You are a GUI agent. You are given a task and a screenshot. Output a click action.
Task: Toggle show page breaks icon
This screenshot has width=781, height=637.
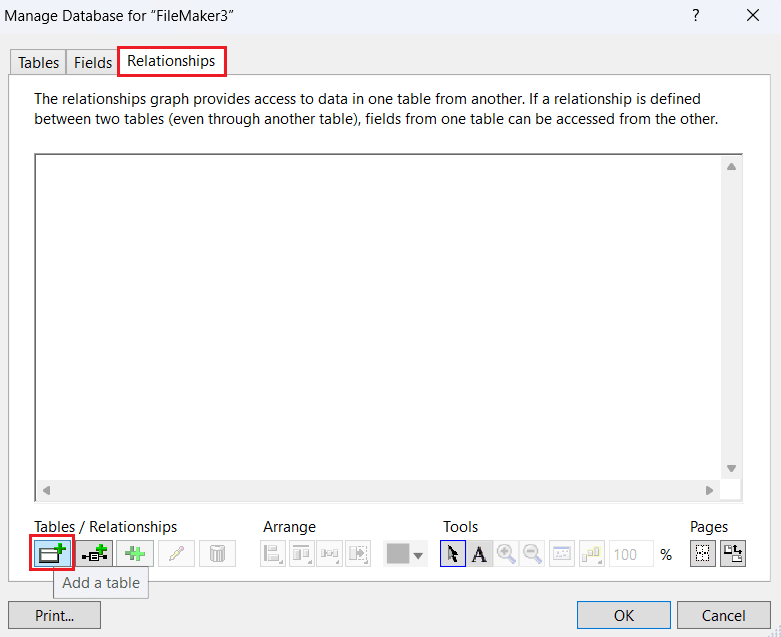[x=704, y=553]
